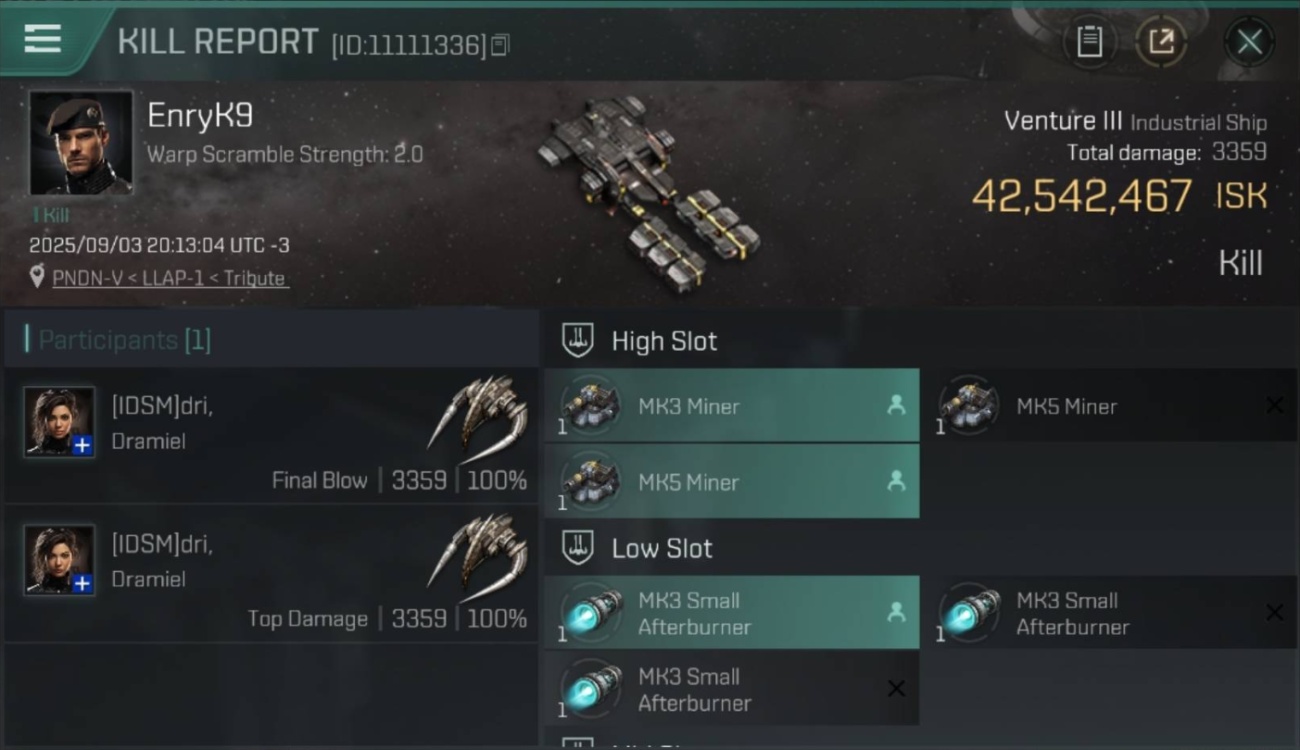Select the MK3 Miner module
1300x750 pixels.
732,406
